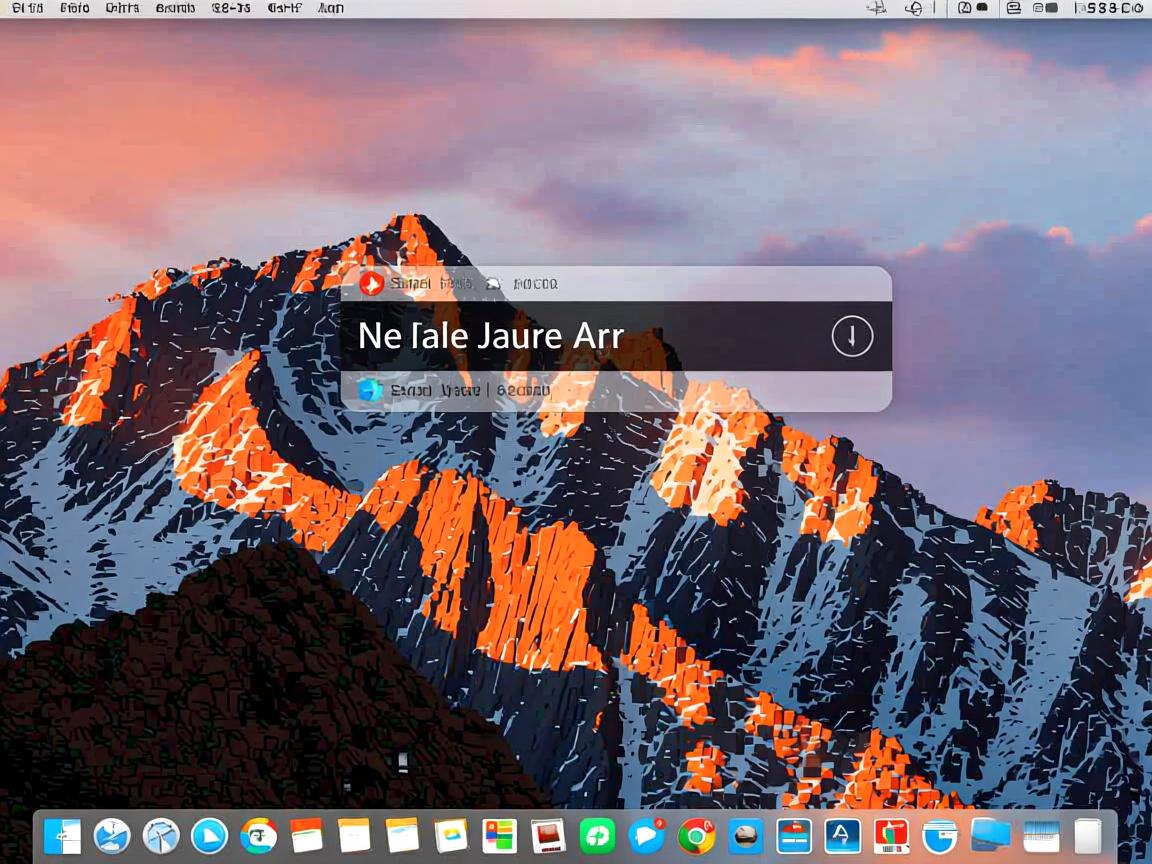This screenshot has width=1152, height=864.
Task: Click the "Ne Iale Jaure Arr" search text field
Action: 580,337
